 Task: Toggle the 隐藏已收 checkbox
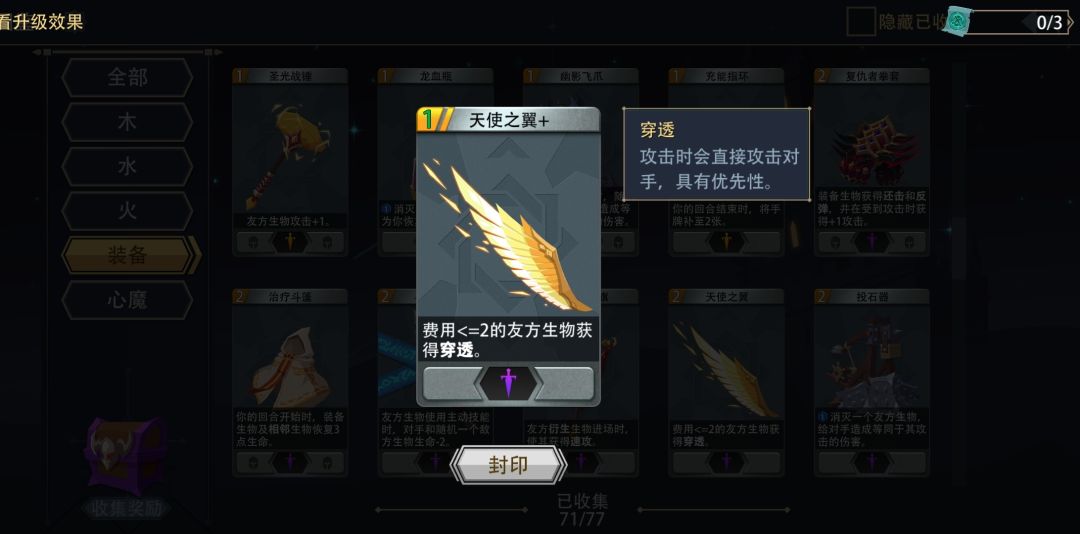pyautogui.click(x=861, y=21)
